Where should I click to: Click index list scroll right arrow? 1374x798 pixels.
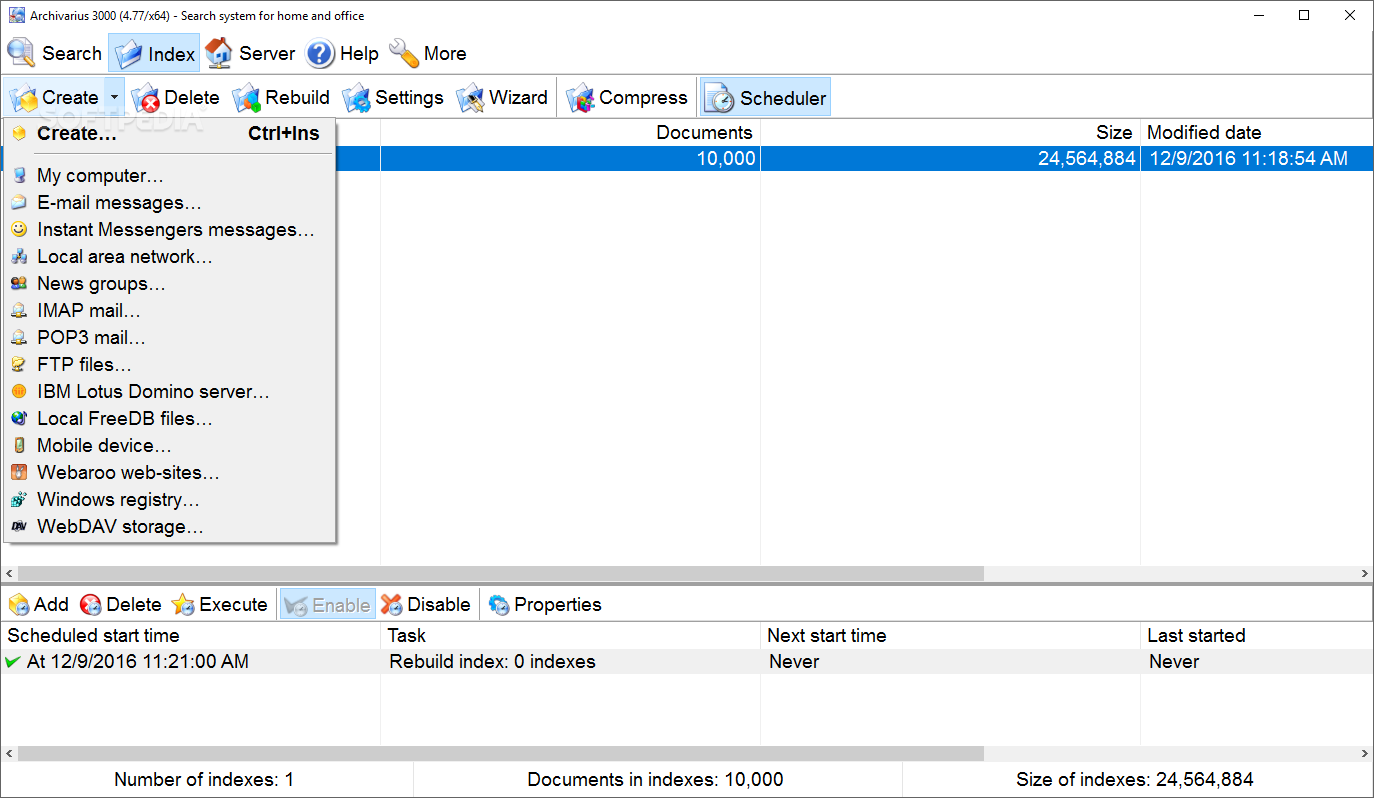tap(1365, 574)
